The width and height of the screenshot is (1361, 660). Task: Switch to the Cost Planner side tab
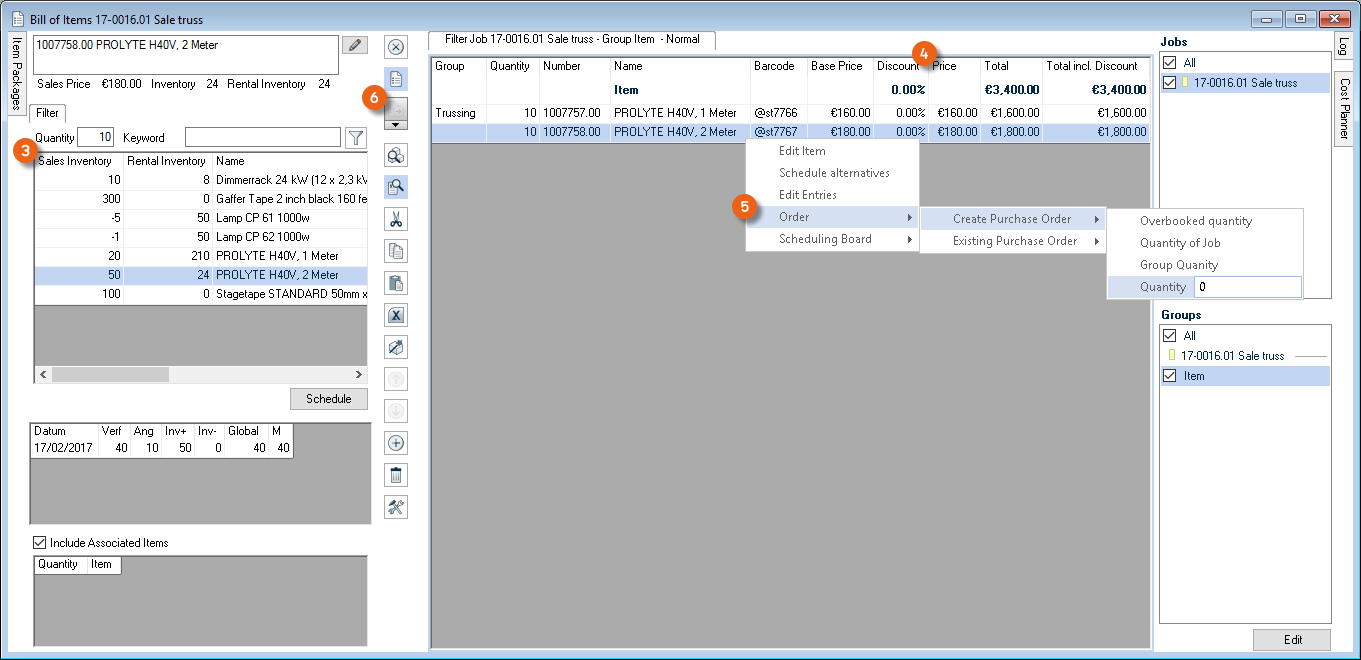(x=1344, y=109)
